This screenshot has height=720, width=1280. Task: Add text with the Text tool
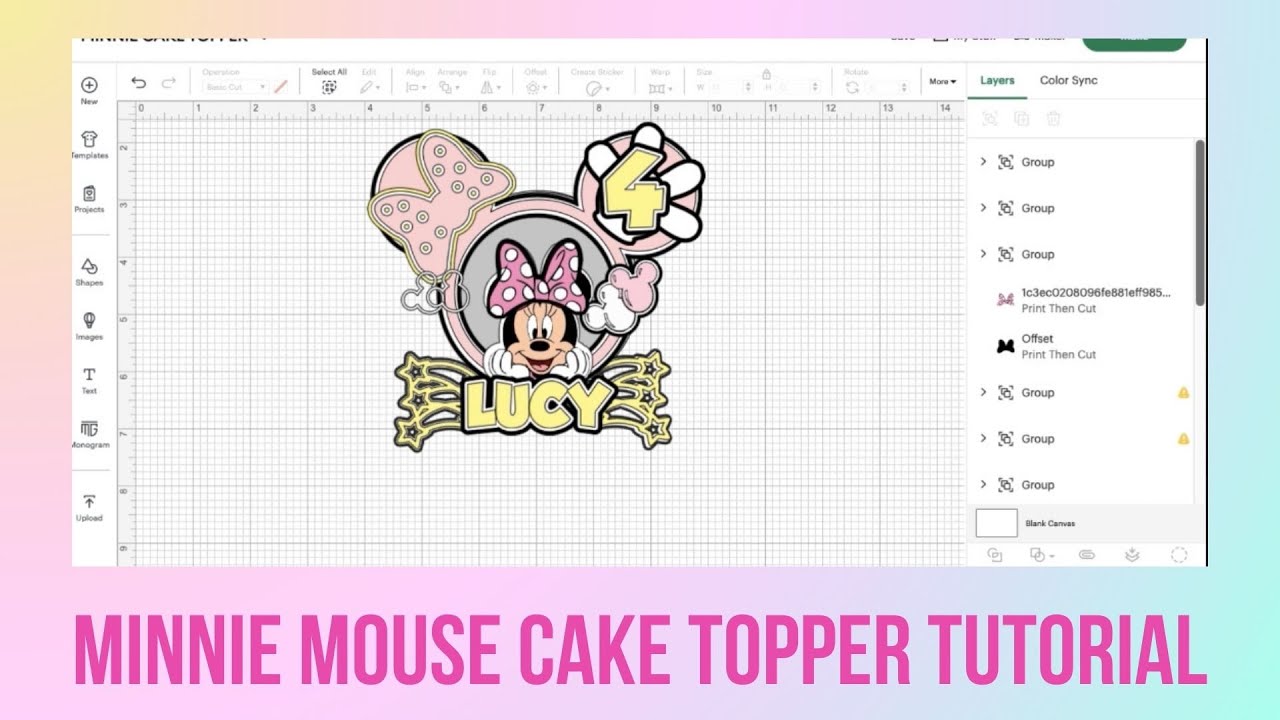click(x=89, y=380)
